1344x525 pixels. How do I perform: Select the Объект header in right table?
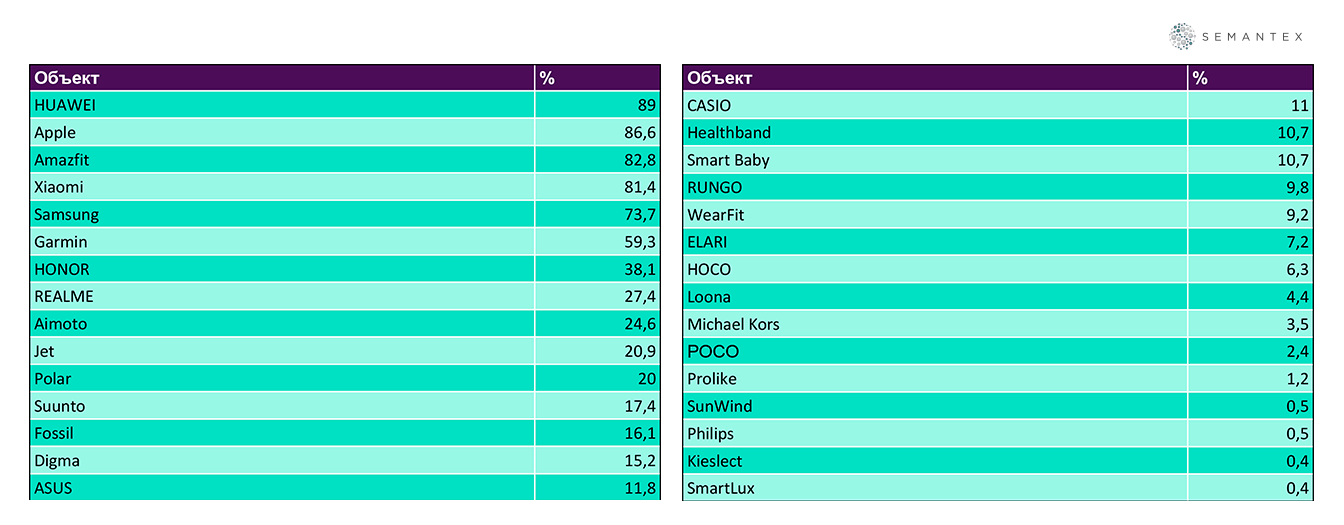coord(720,78)
